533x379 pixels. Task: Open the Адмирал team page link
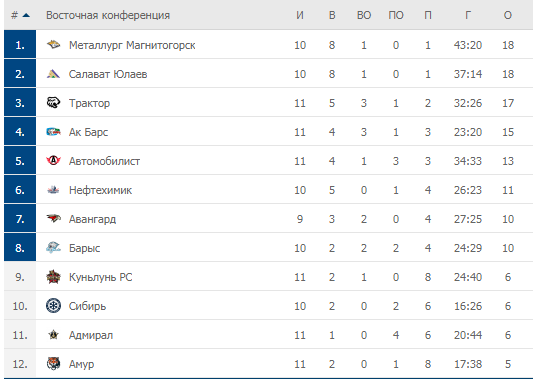(91, 335)
